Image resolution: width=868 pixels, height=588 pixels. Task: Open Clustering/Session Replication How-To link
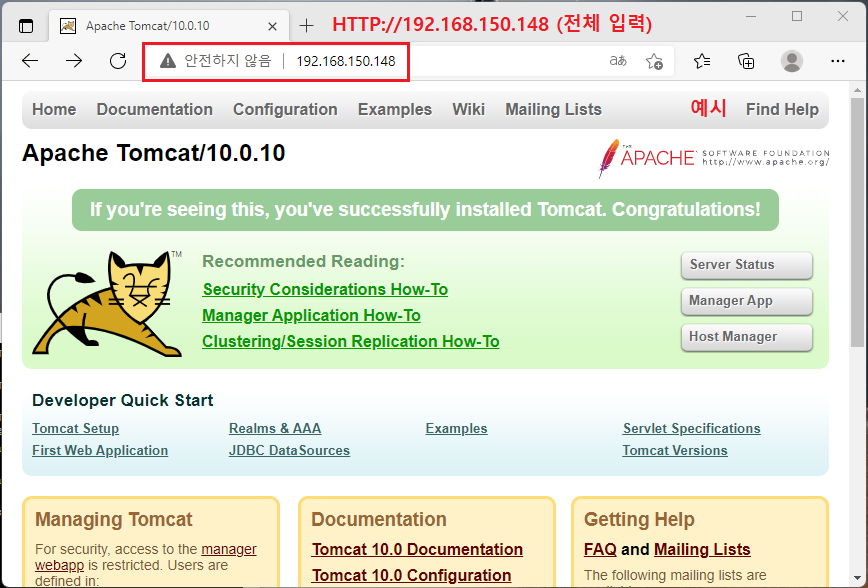[350, 342]
